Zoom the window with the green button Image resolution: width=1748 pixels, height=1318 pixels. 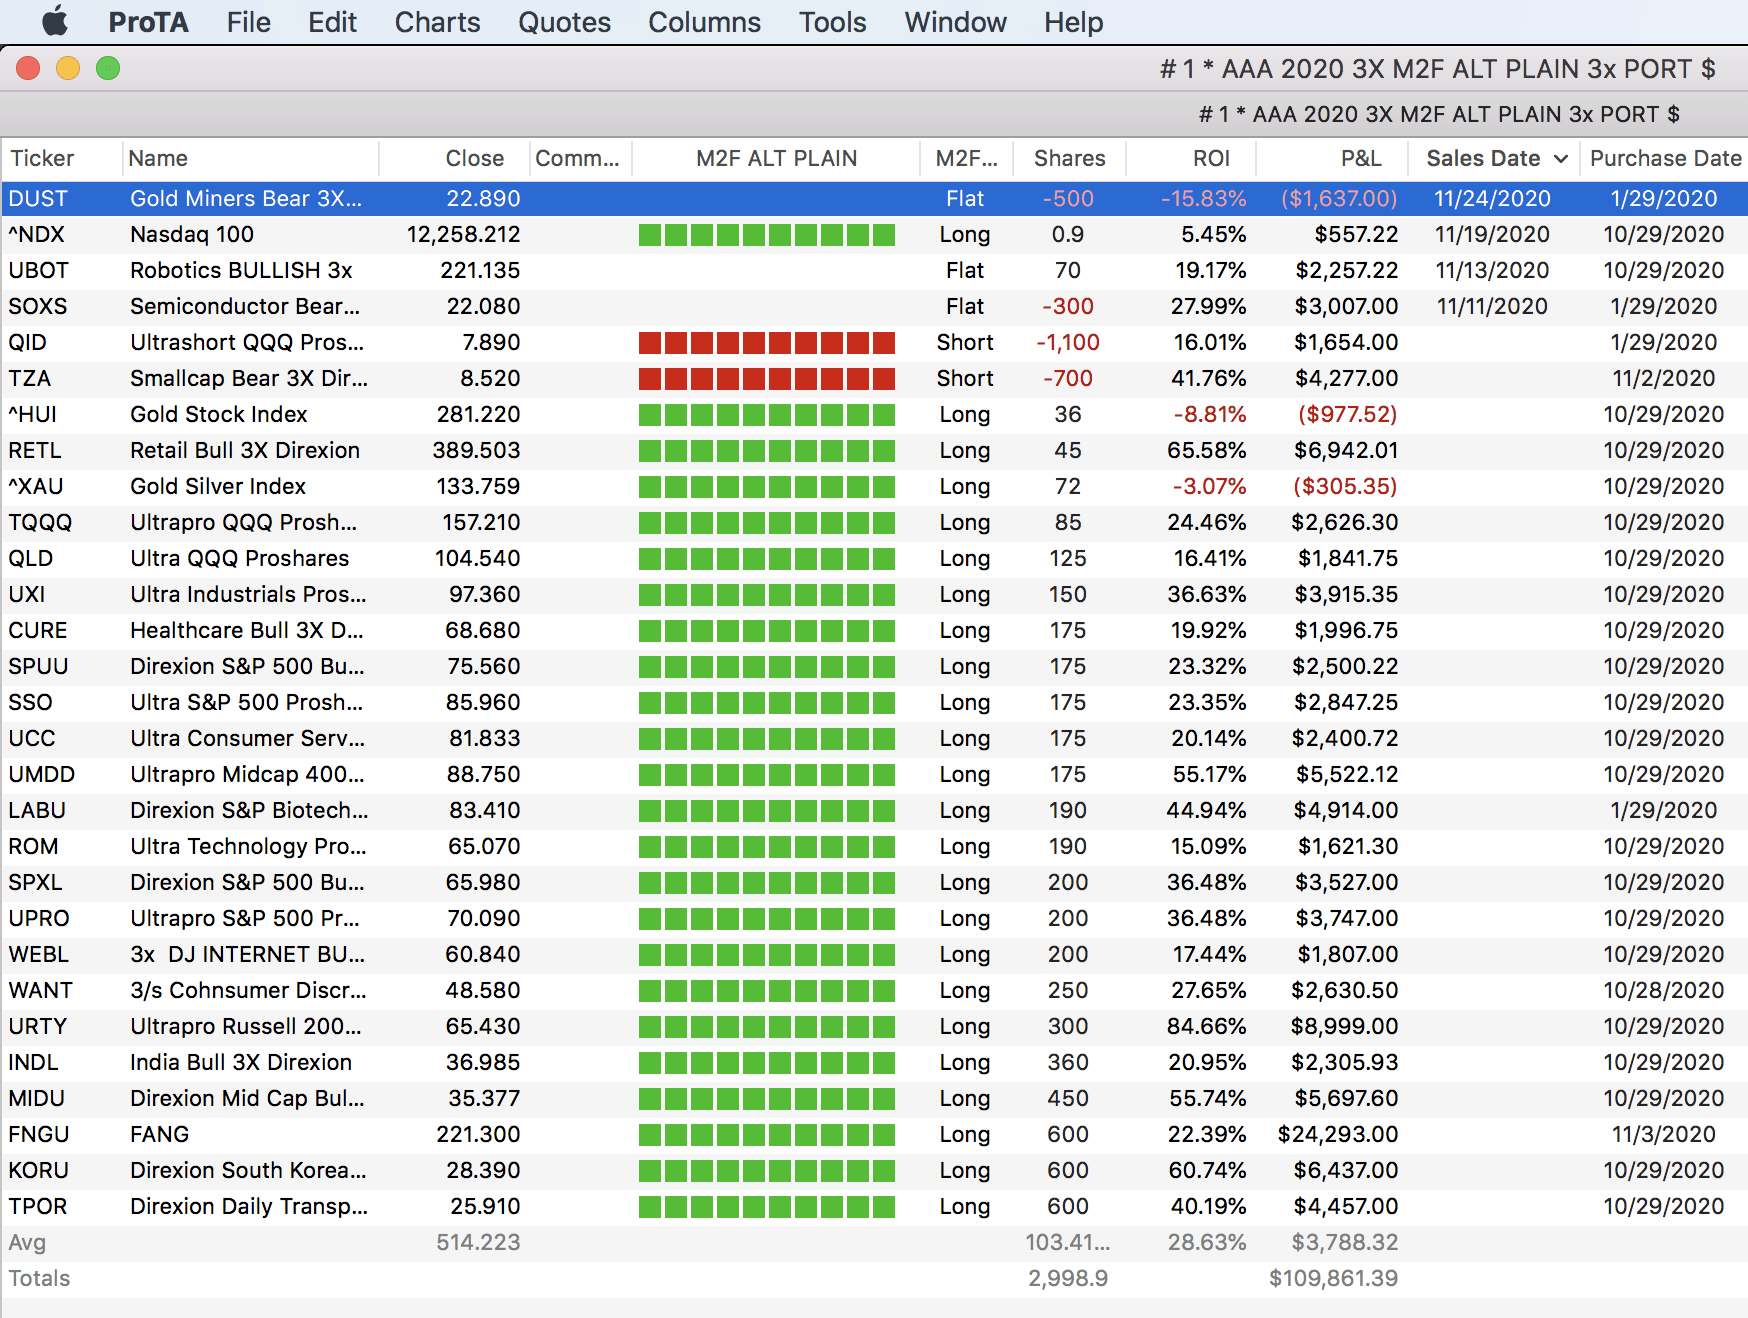click(108, 68)
